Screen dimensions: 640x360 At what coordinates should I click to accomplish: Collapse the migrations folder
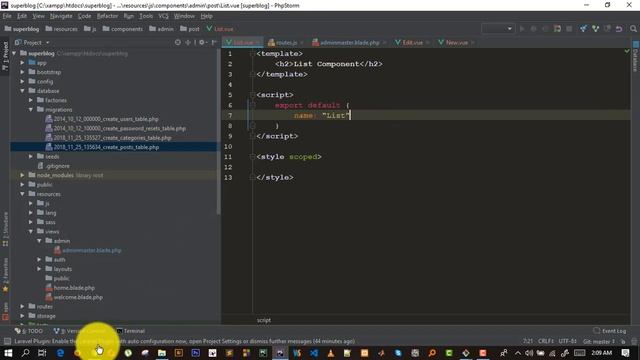tap(31, 110)
